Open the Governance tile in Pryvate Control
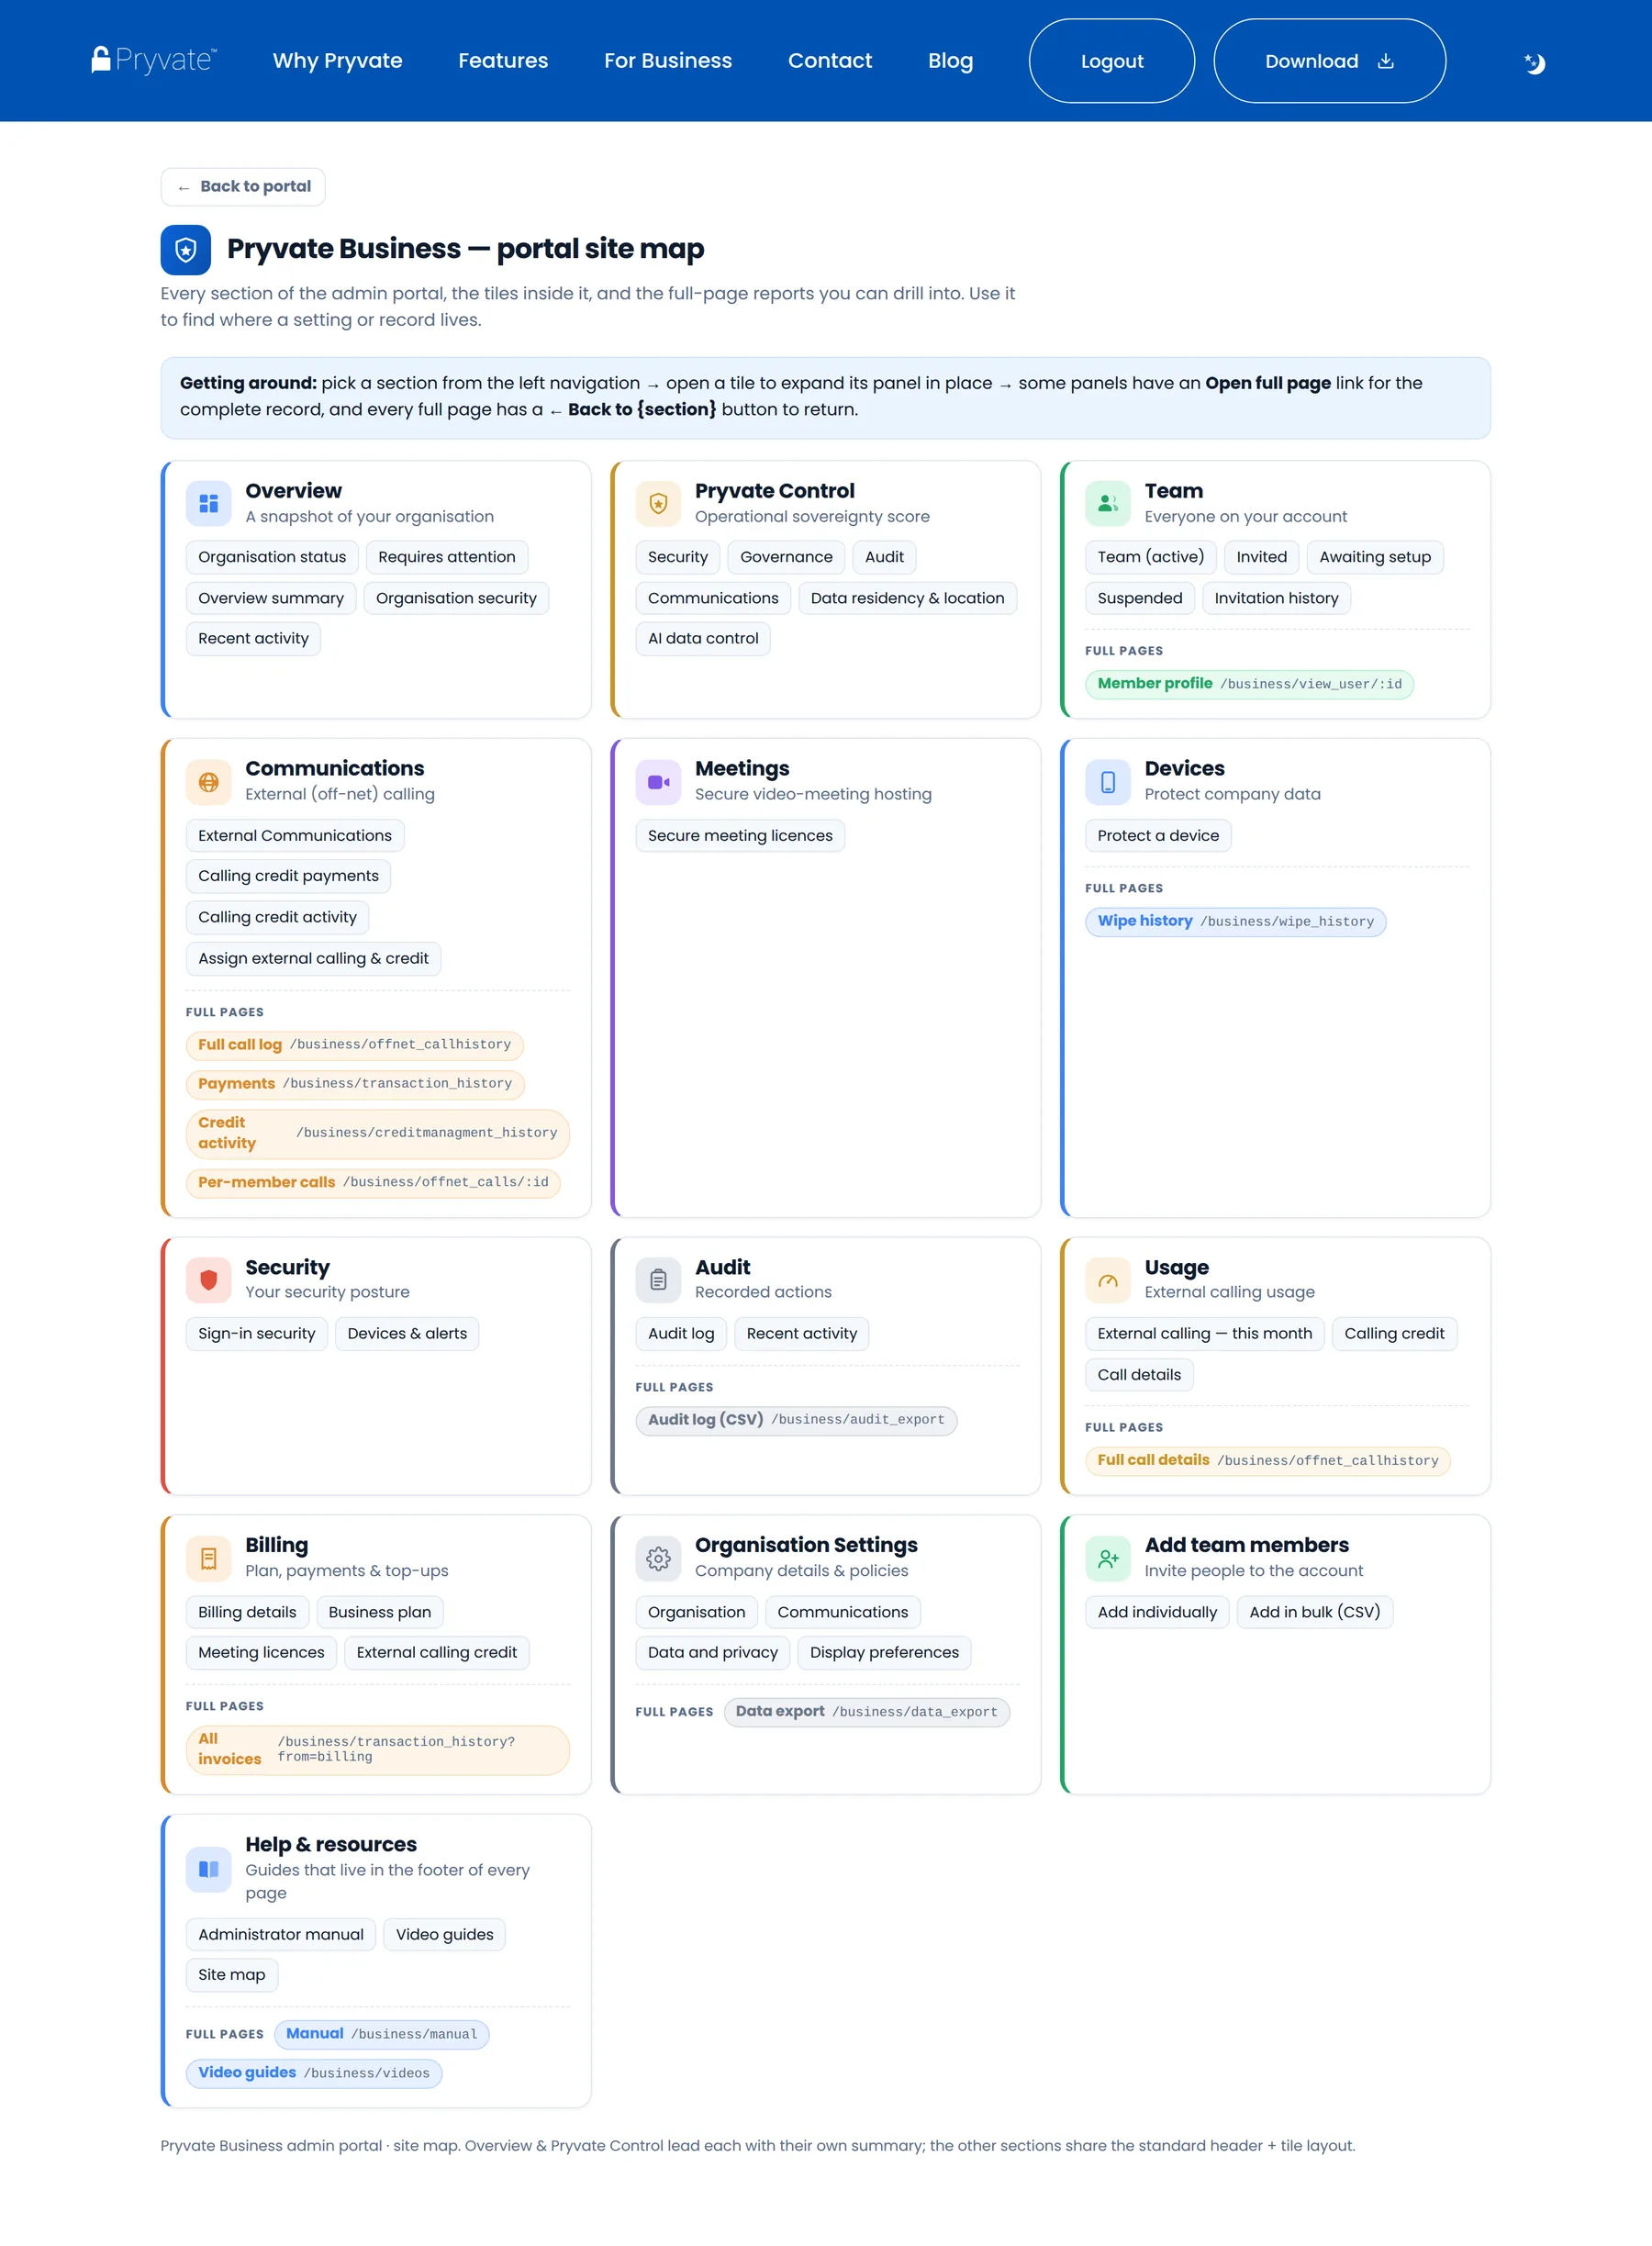 pos(786,557)
